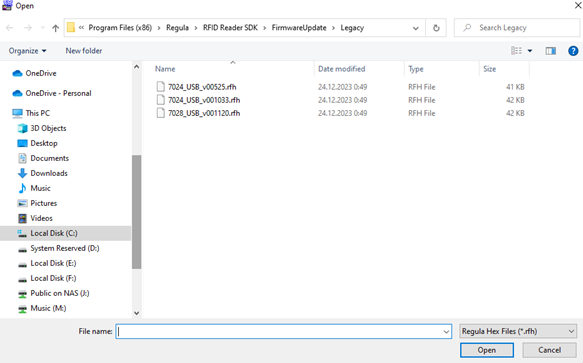Click New folder in the toolbar
This screenshot has width=583, height=363.
click(84, 51)
